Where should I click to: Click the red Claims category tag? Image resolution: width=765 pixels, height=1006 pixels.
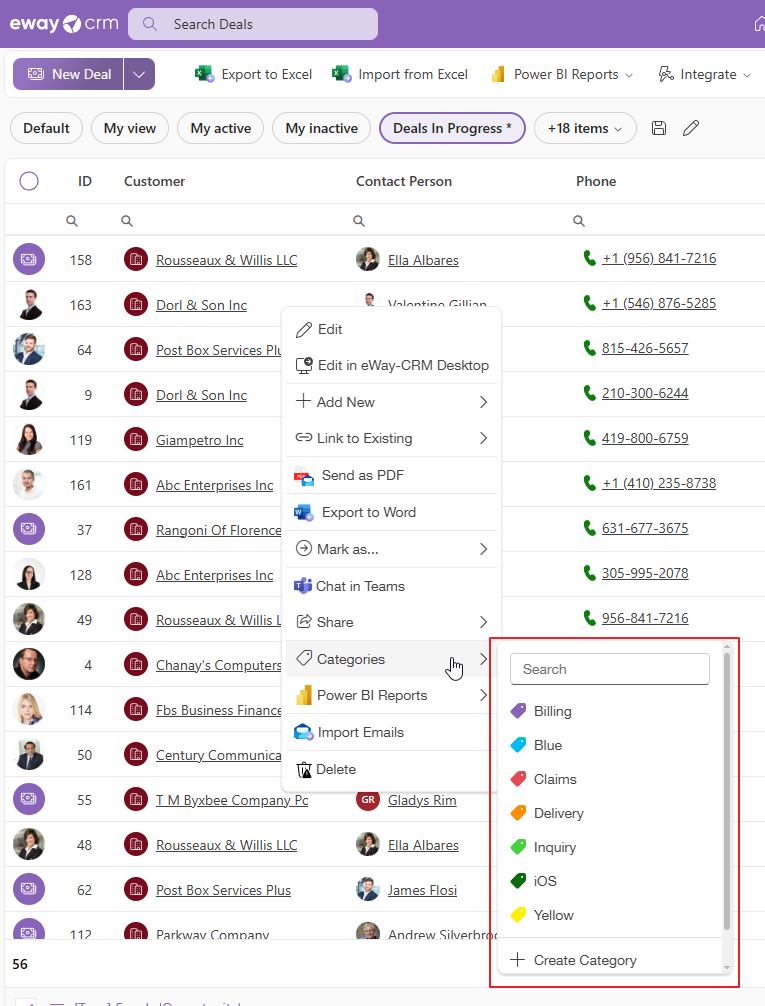point(519,779)
